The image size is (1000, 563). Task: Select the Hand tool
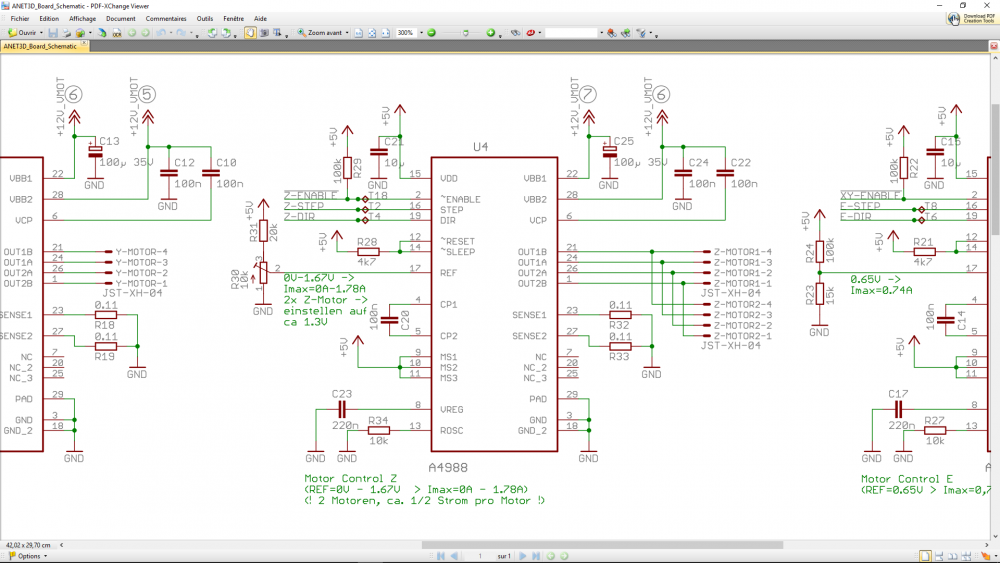250,33
